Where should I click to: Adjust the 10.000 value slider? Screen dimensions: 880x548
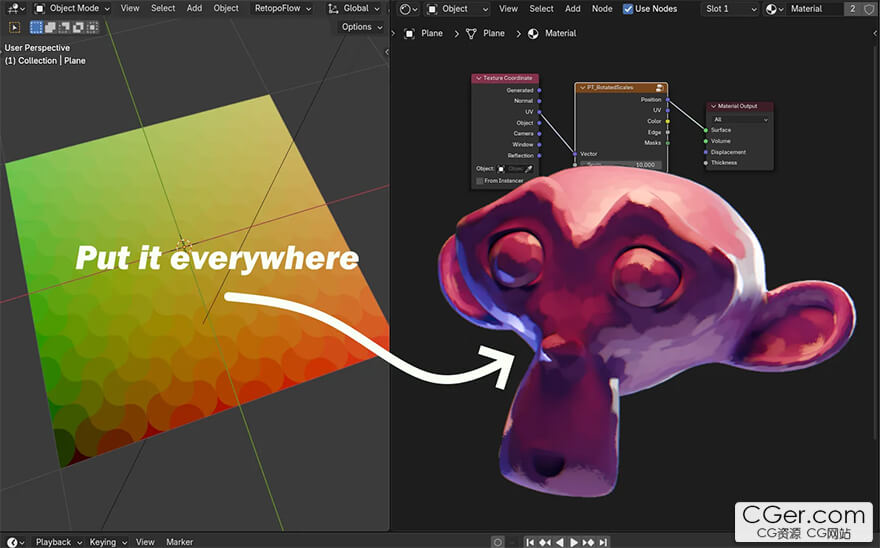[x=620, y=165]
